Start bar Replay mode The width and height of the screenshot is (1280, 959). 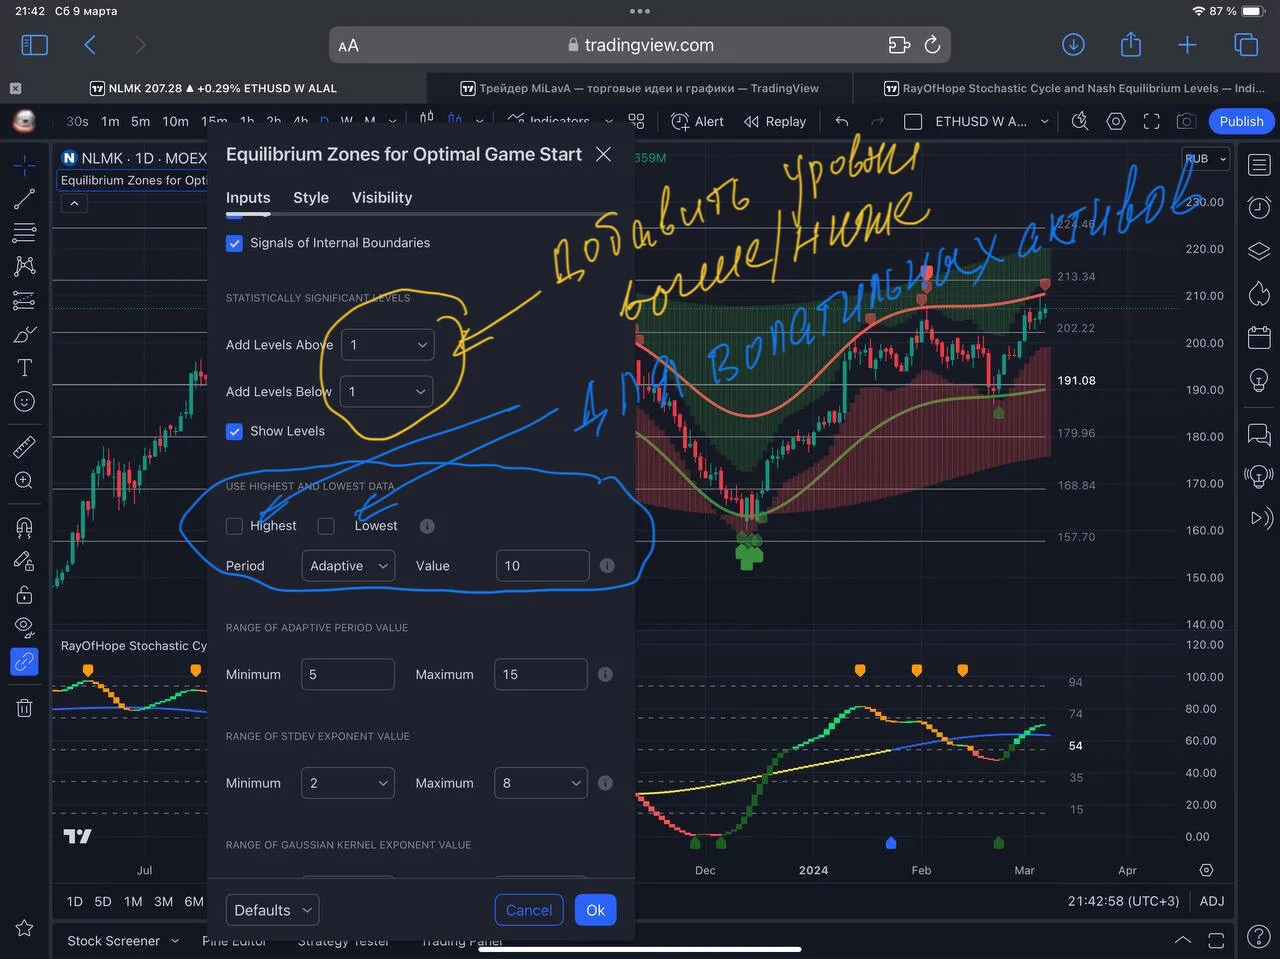coord(775,121)
